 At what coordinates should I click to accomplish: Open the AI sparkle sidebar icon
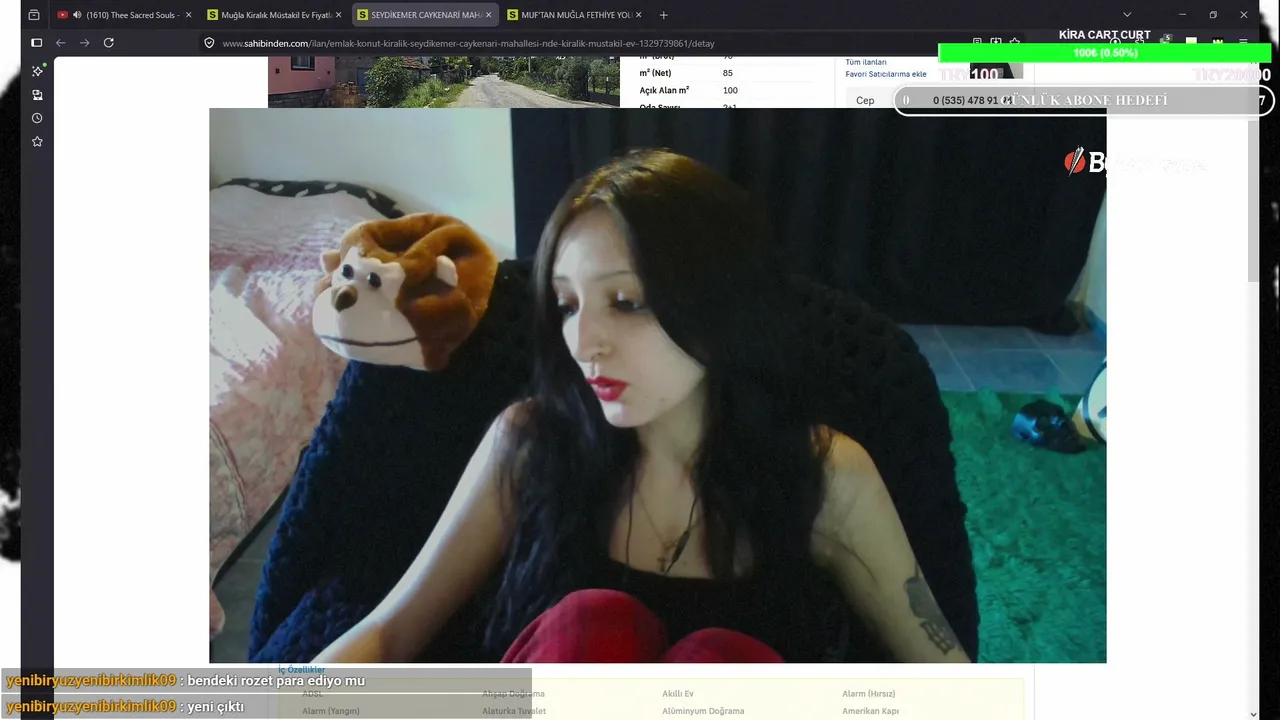click(x=37, y=71)
